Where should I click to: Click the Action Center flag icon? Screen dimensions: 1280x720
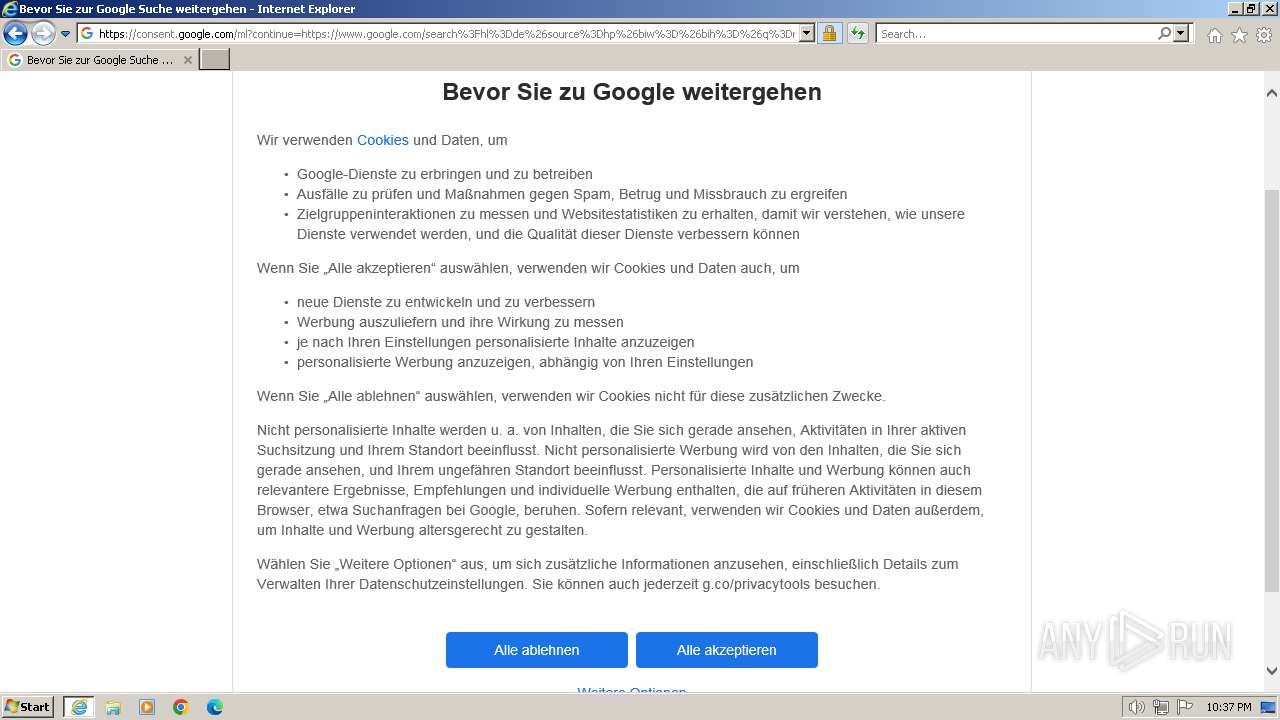[x=1184, y=707]
